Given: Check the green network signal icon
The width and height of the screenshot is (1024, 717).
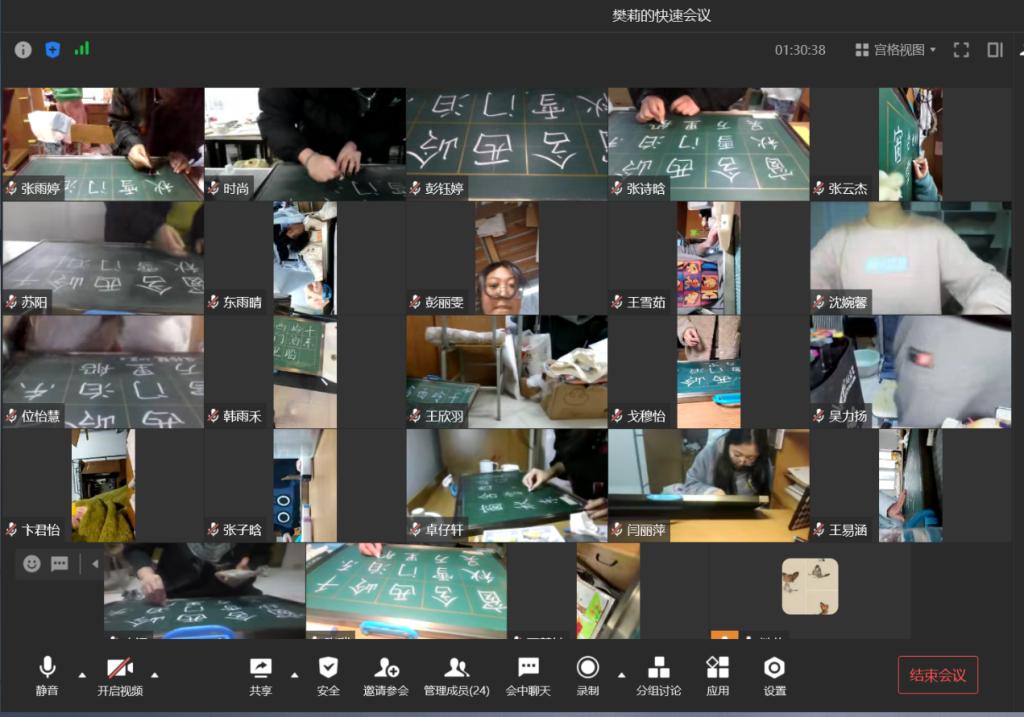Looking at the screenshot, I should coord(81,48).
